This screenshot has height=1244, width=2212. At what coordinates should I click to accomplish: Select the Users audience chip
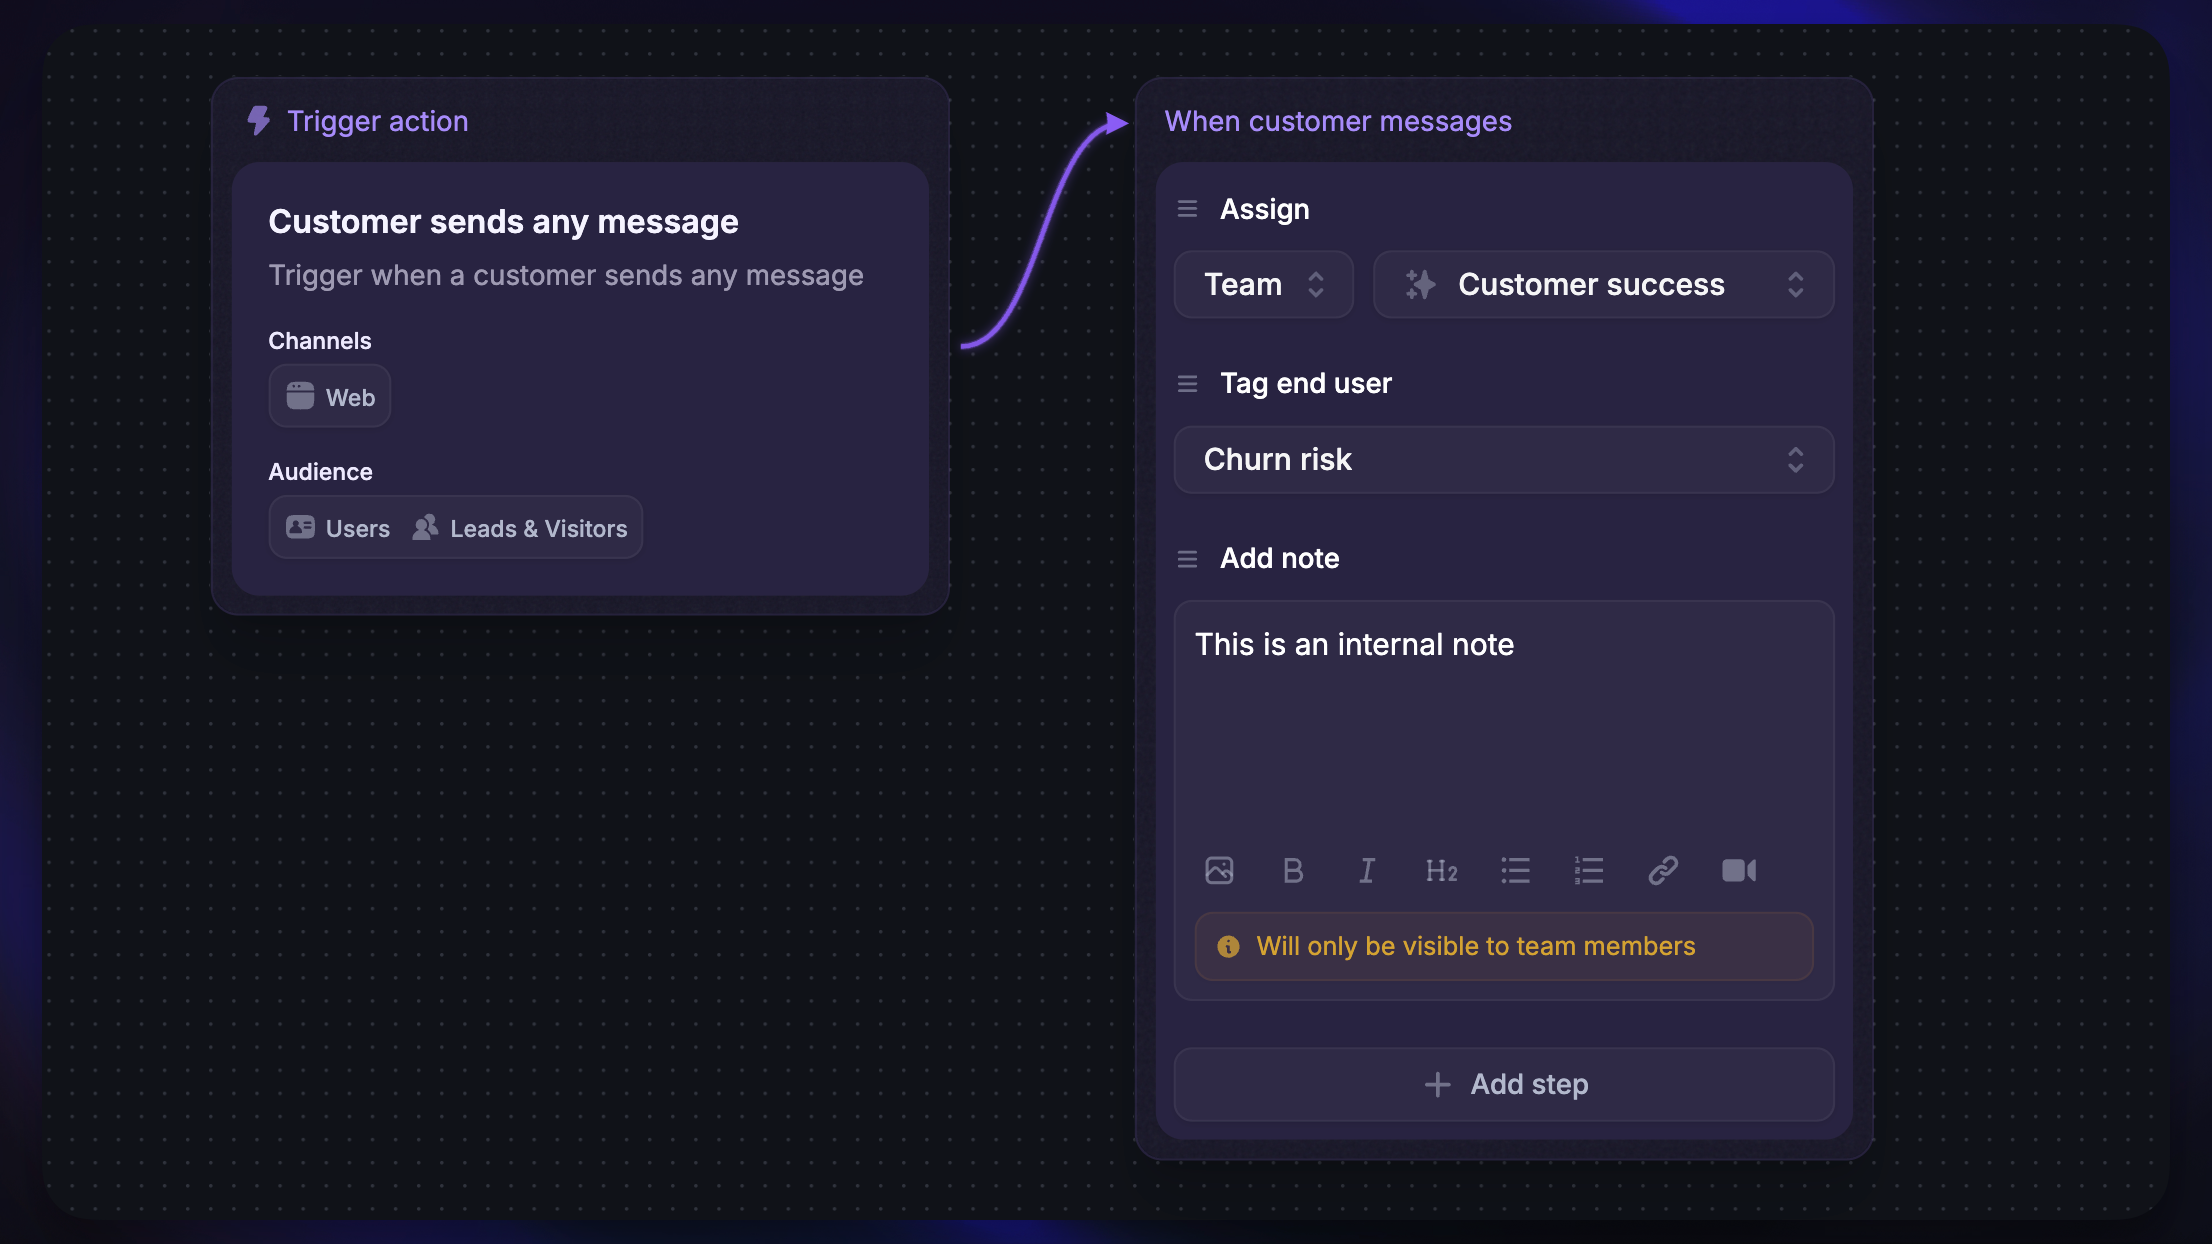(x=338, y=528)
